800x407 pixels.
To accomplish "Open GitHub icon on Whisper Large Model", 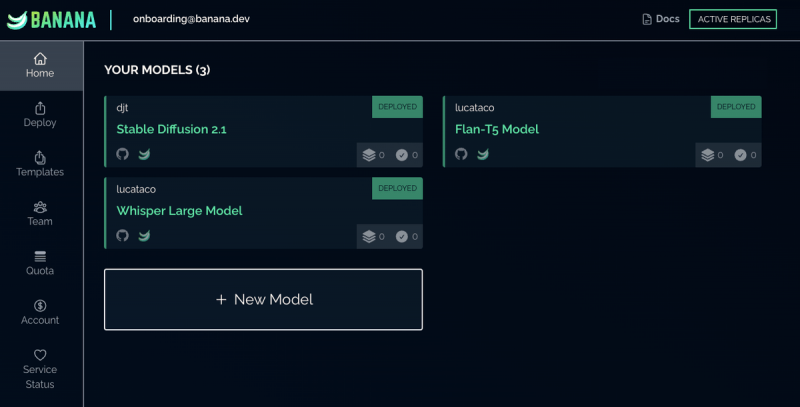I will pos(123,236).
